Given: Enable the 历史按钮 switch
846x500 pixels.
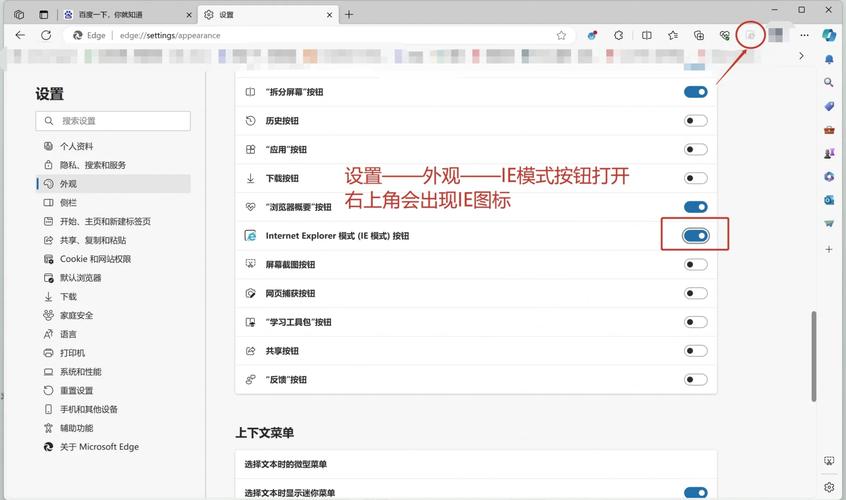Looking at the screenshot, I should pyautogui.click(x=695, y=121).
